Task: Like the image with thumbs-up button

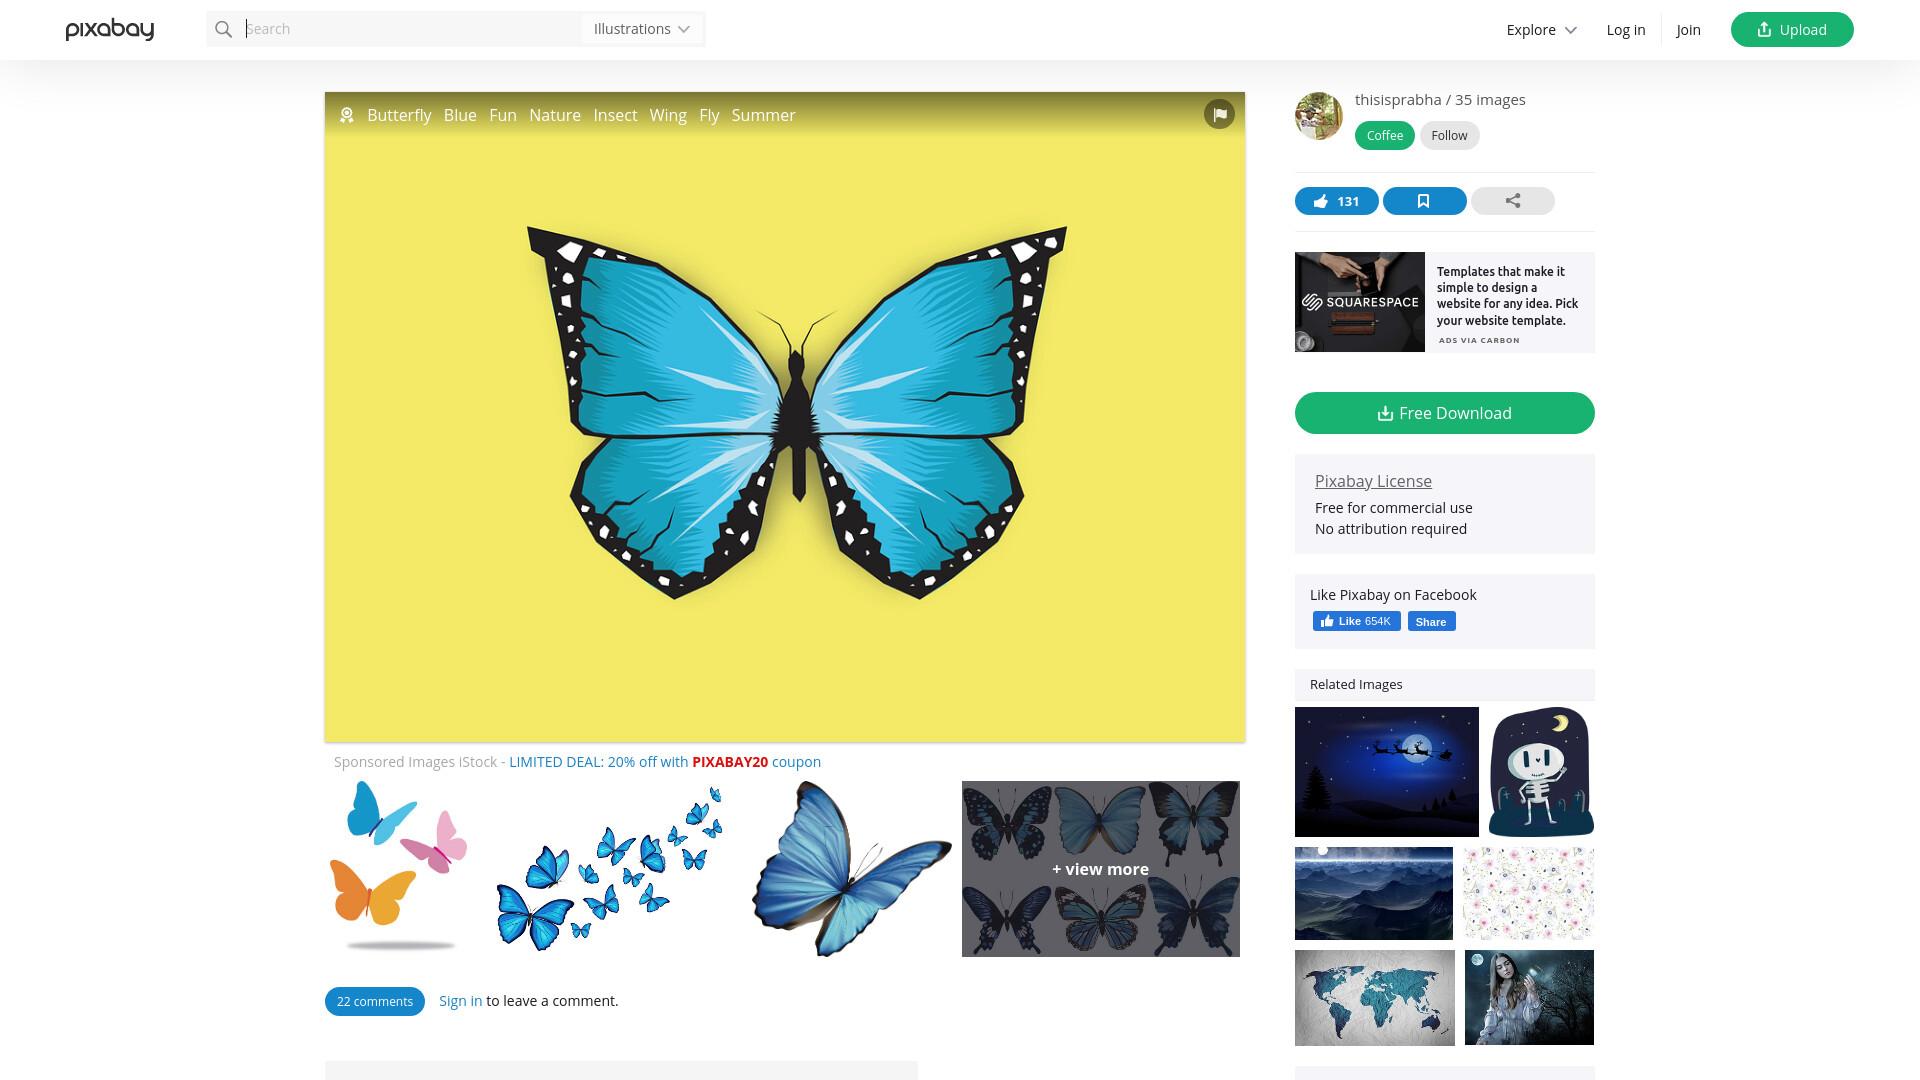Action: pyautogui.click(x=1337, y=201)
